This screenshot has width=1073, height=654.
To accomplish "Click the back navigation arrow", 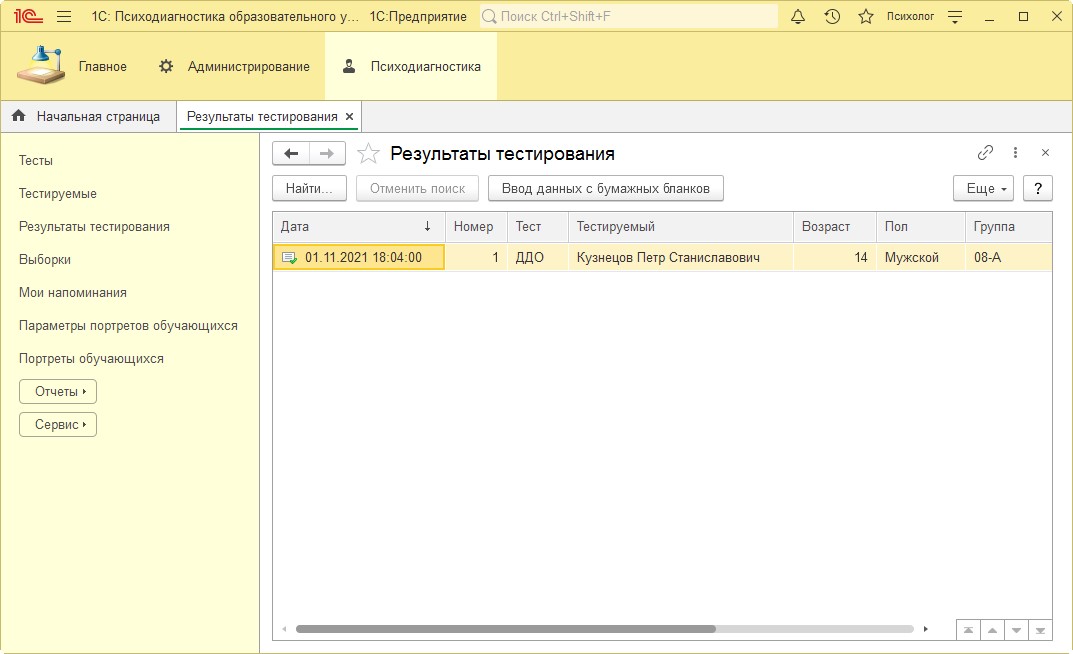I will pyautogui.click(x=291, y=153).
